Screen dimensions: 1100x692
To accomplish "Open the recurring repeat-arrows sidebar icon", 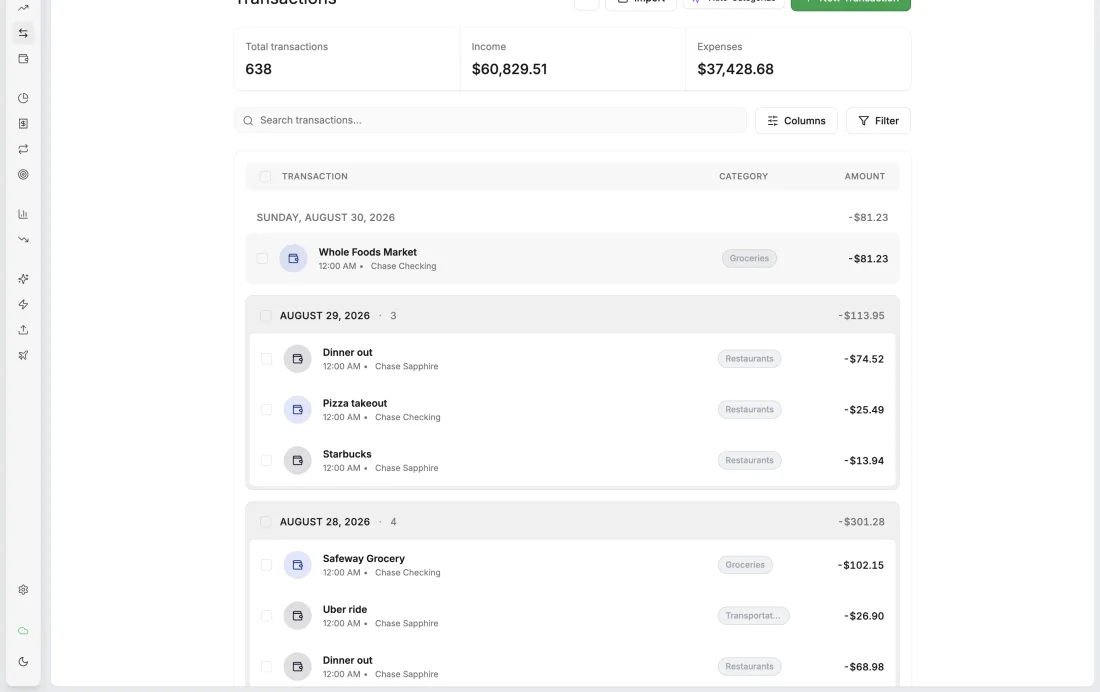I will tap(23, 149).
